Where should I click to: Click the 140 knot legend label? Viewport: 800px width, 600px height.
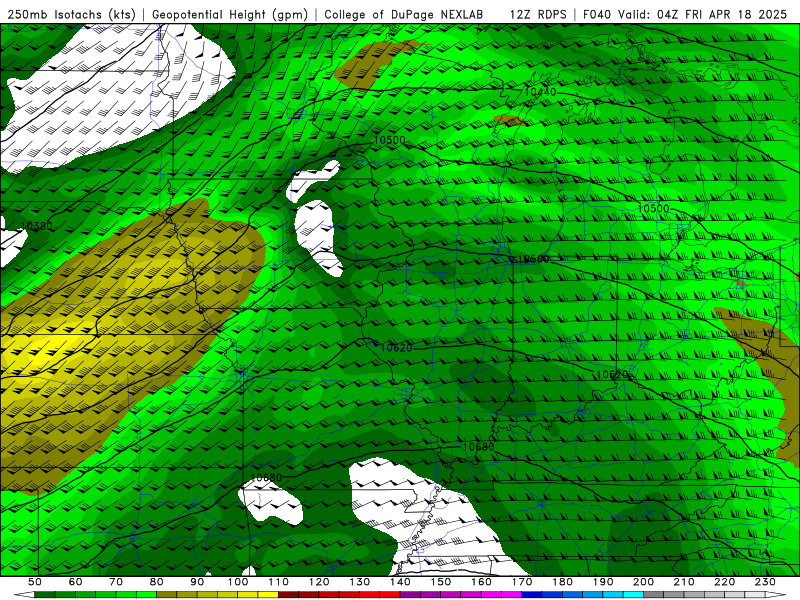point(400,582)
